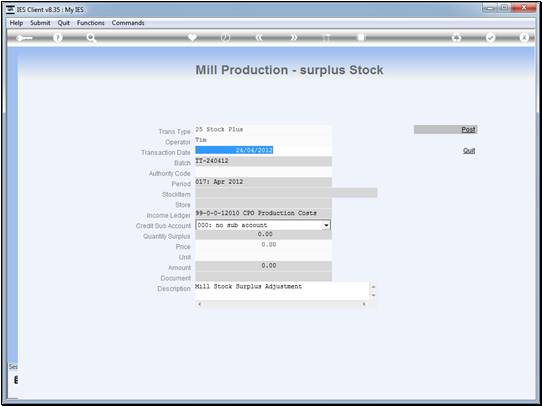Click the checkmark submit toolbar icon
The image size is (542, 406).
[x=490, y=38]
